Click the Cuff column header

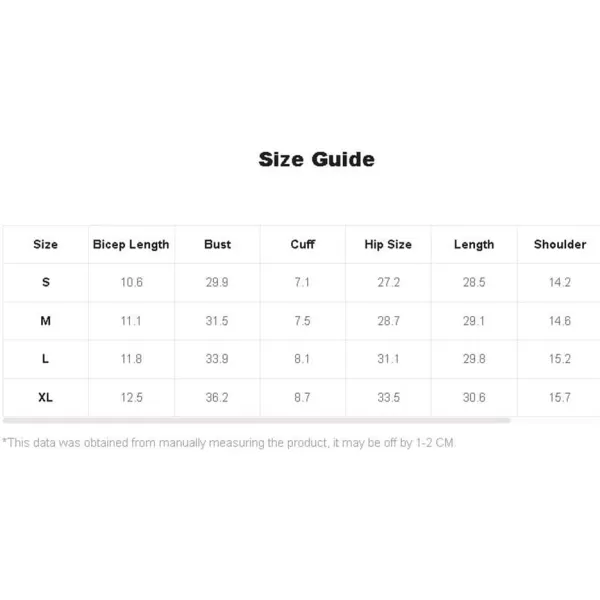tap(303, 244)
